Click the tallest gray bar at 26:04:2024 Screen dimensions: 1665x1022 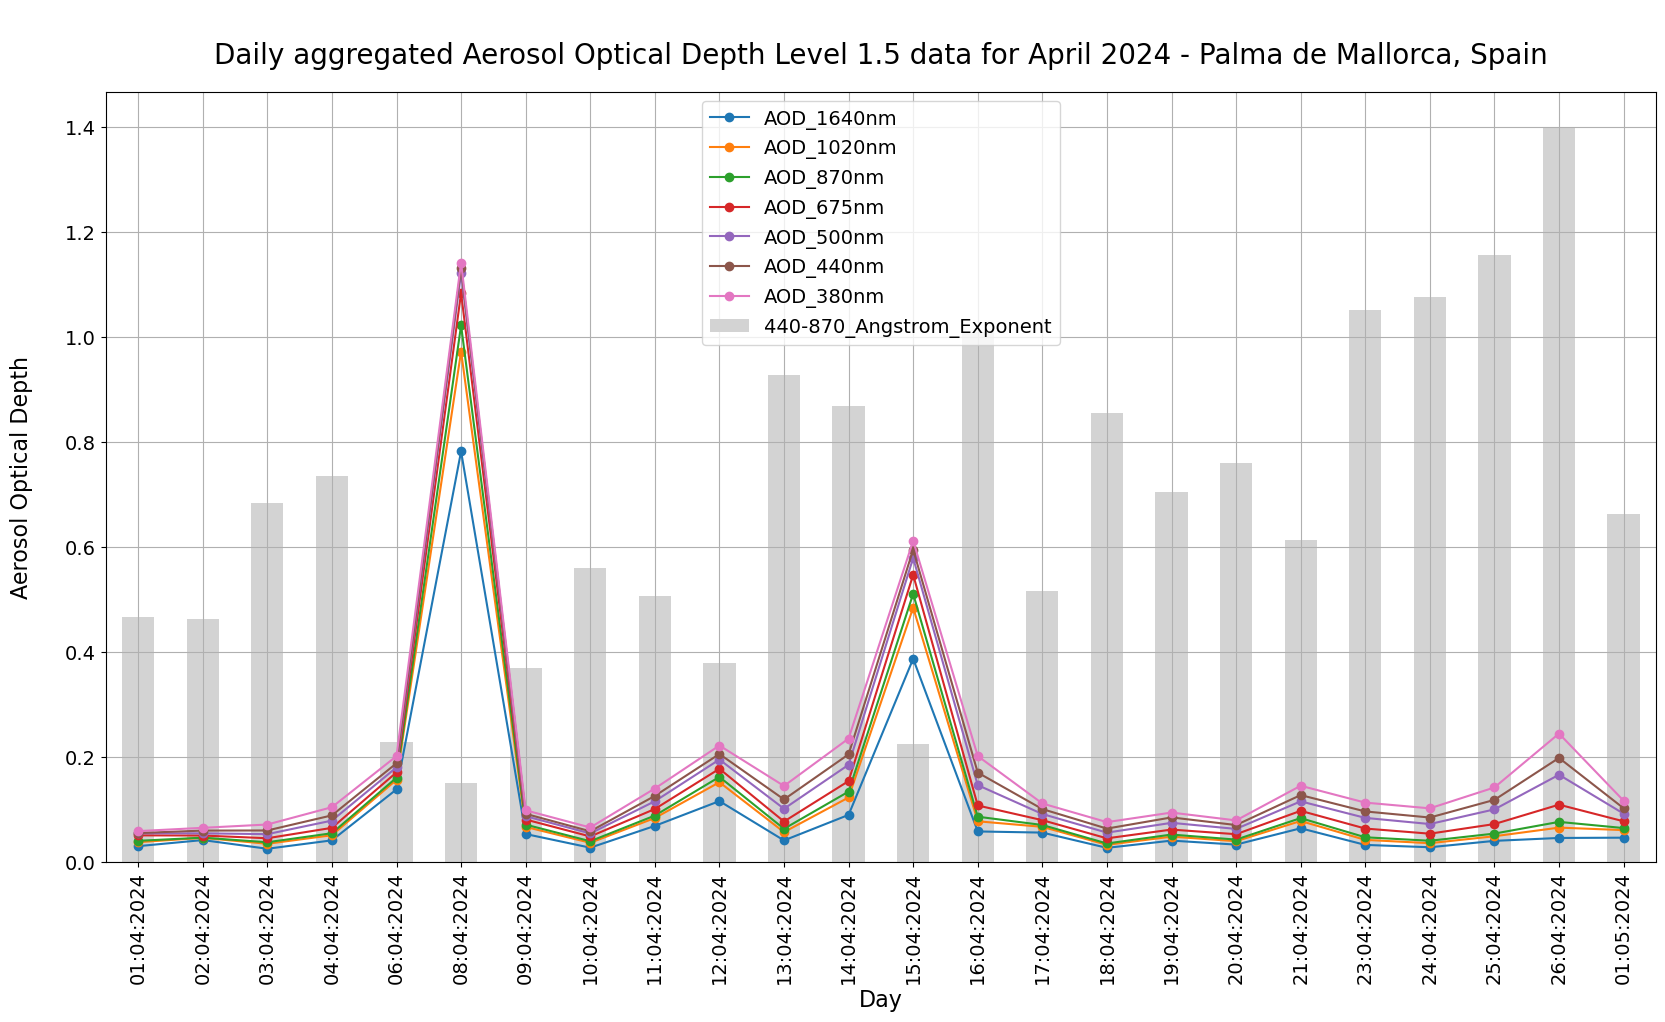point(1559,494)
